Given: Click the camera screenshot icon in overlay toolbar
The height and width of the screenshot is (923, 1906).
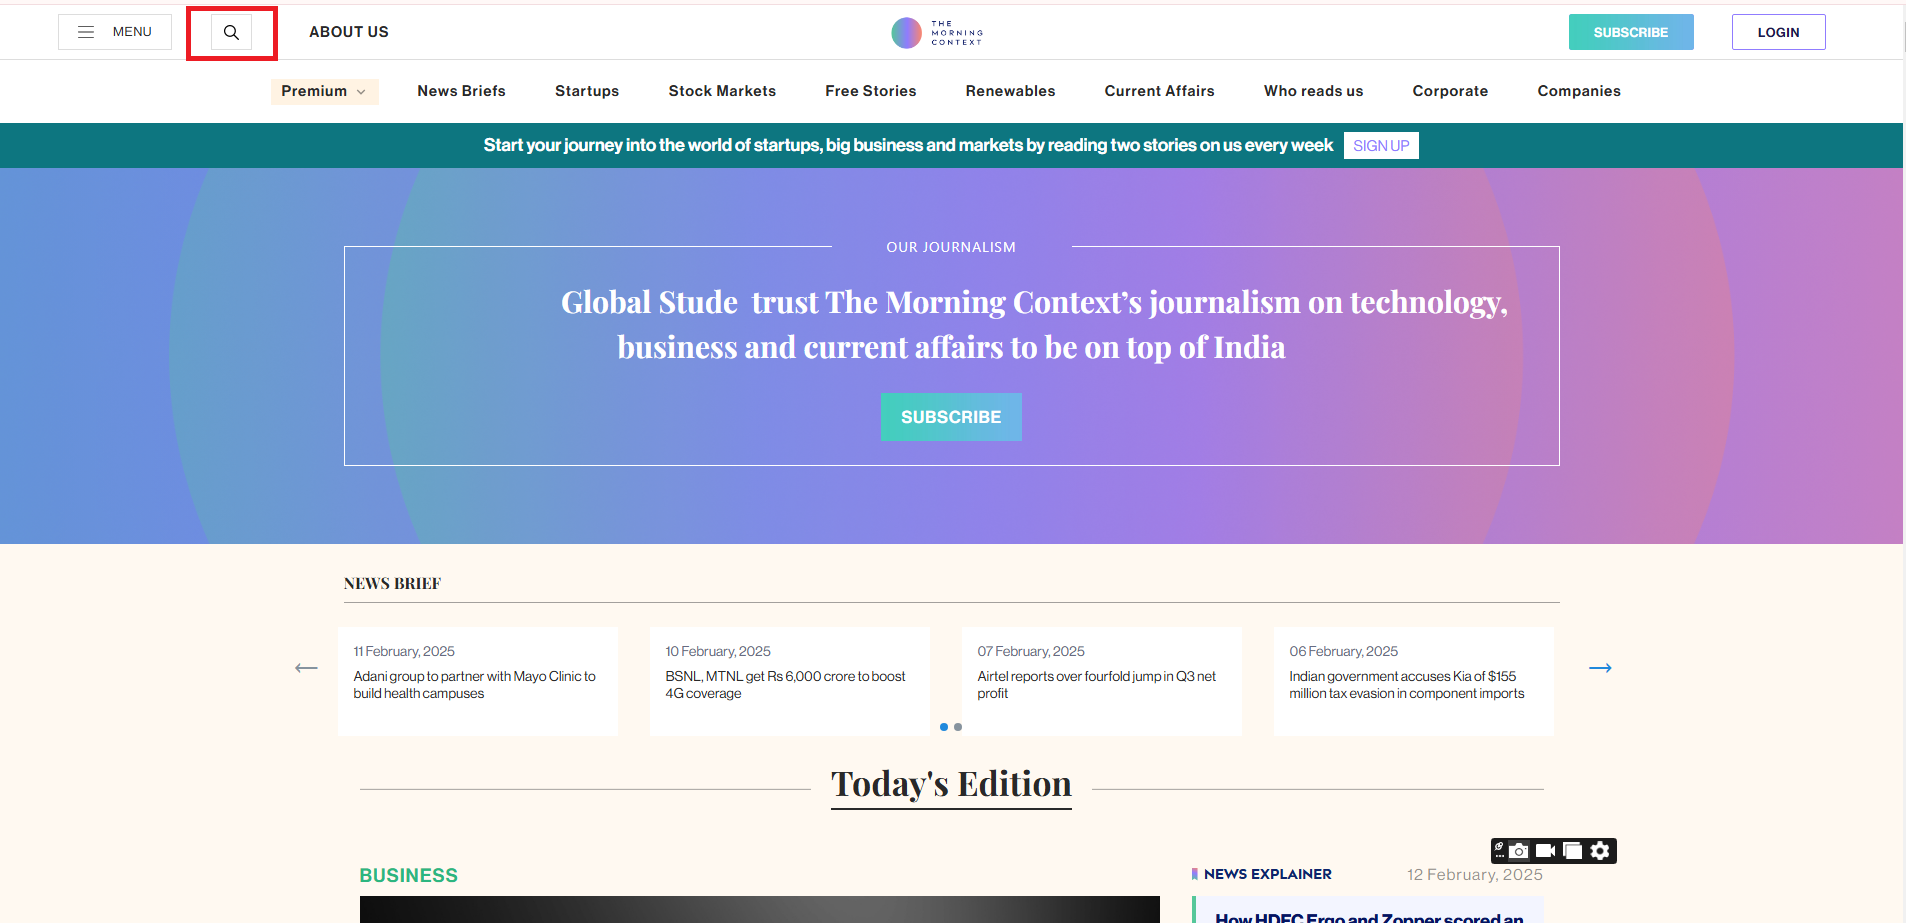Looking at the screenshot, I should (x=1519, y=851).
